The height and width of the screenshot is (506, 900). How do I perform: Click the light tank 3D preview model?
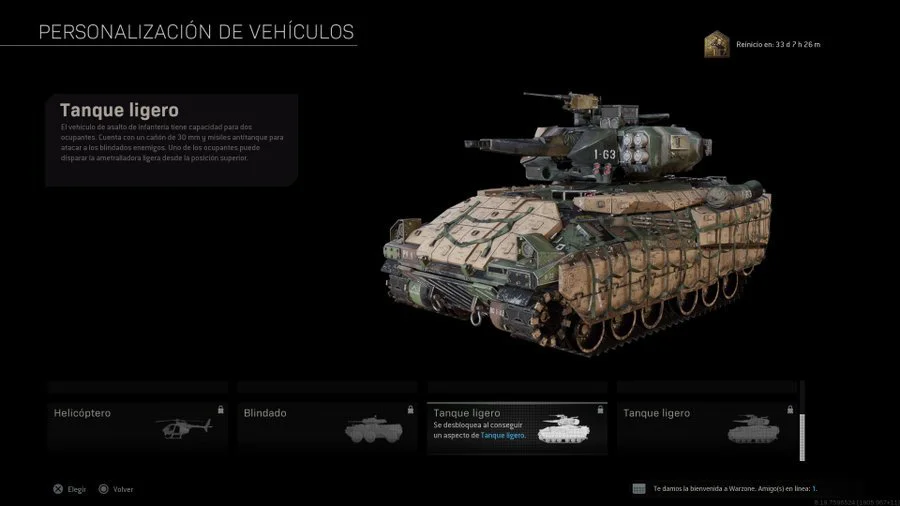point(577,224)
